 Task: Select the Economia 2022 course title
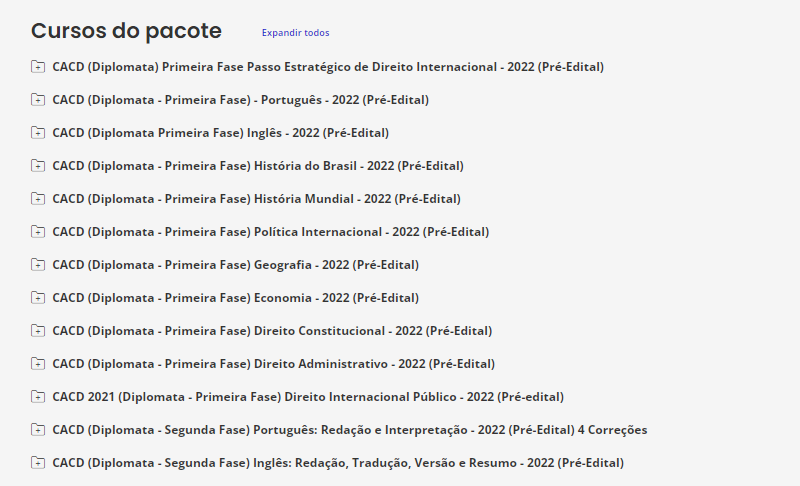pyautogui.click(x=235, y=298)
